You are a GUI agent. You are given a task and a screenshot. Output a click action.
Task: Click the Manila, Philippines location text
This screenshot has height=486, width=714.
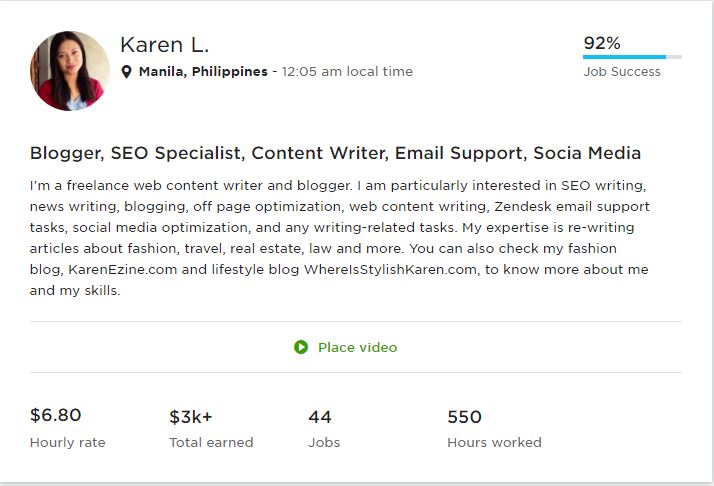pyautogui.click(x=203, y=72)
